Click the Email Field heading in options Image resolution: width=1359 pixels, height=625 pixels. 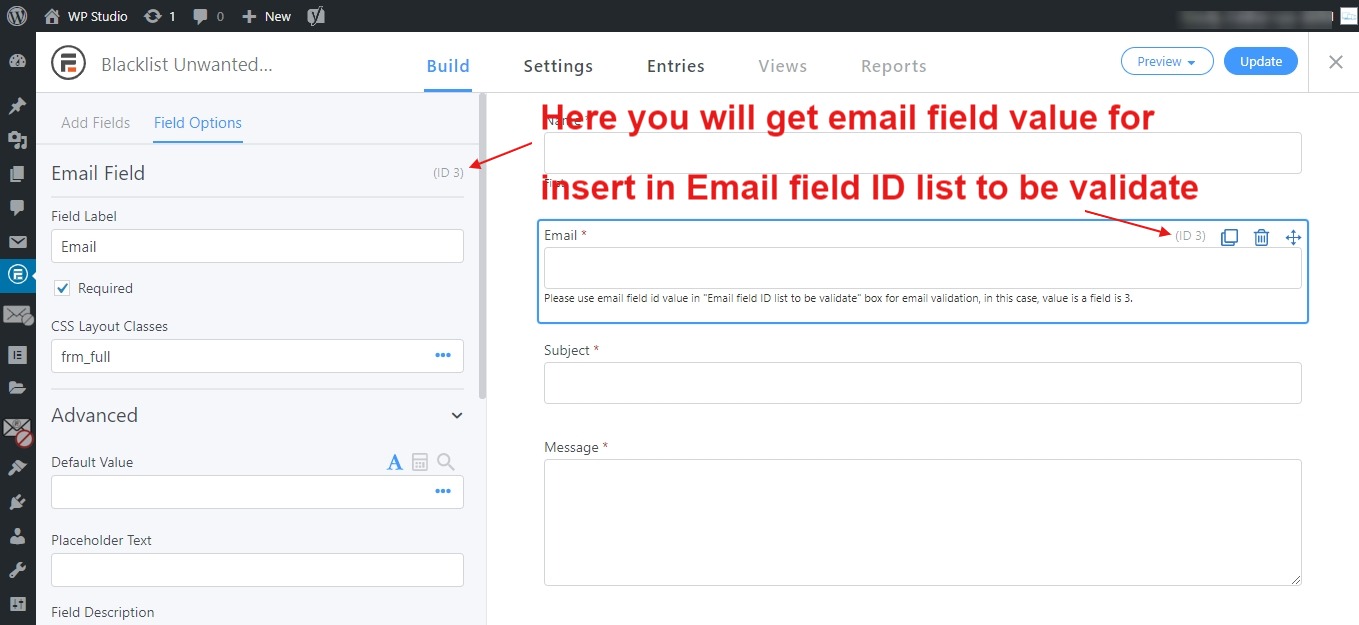click(98, 173)
